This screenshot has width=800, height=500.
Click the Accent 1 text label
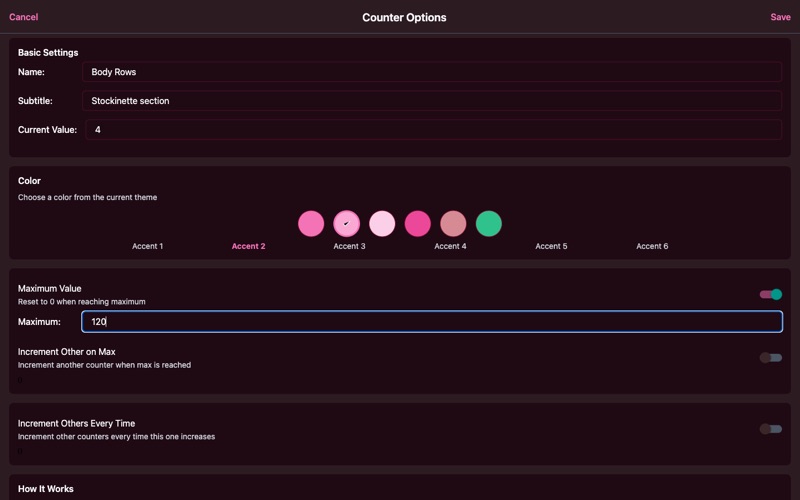[x=148, y=246]
